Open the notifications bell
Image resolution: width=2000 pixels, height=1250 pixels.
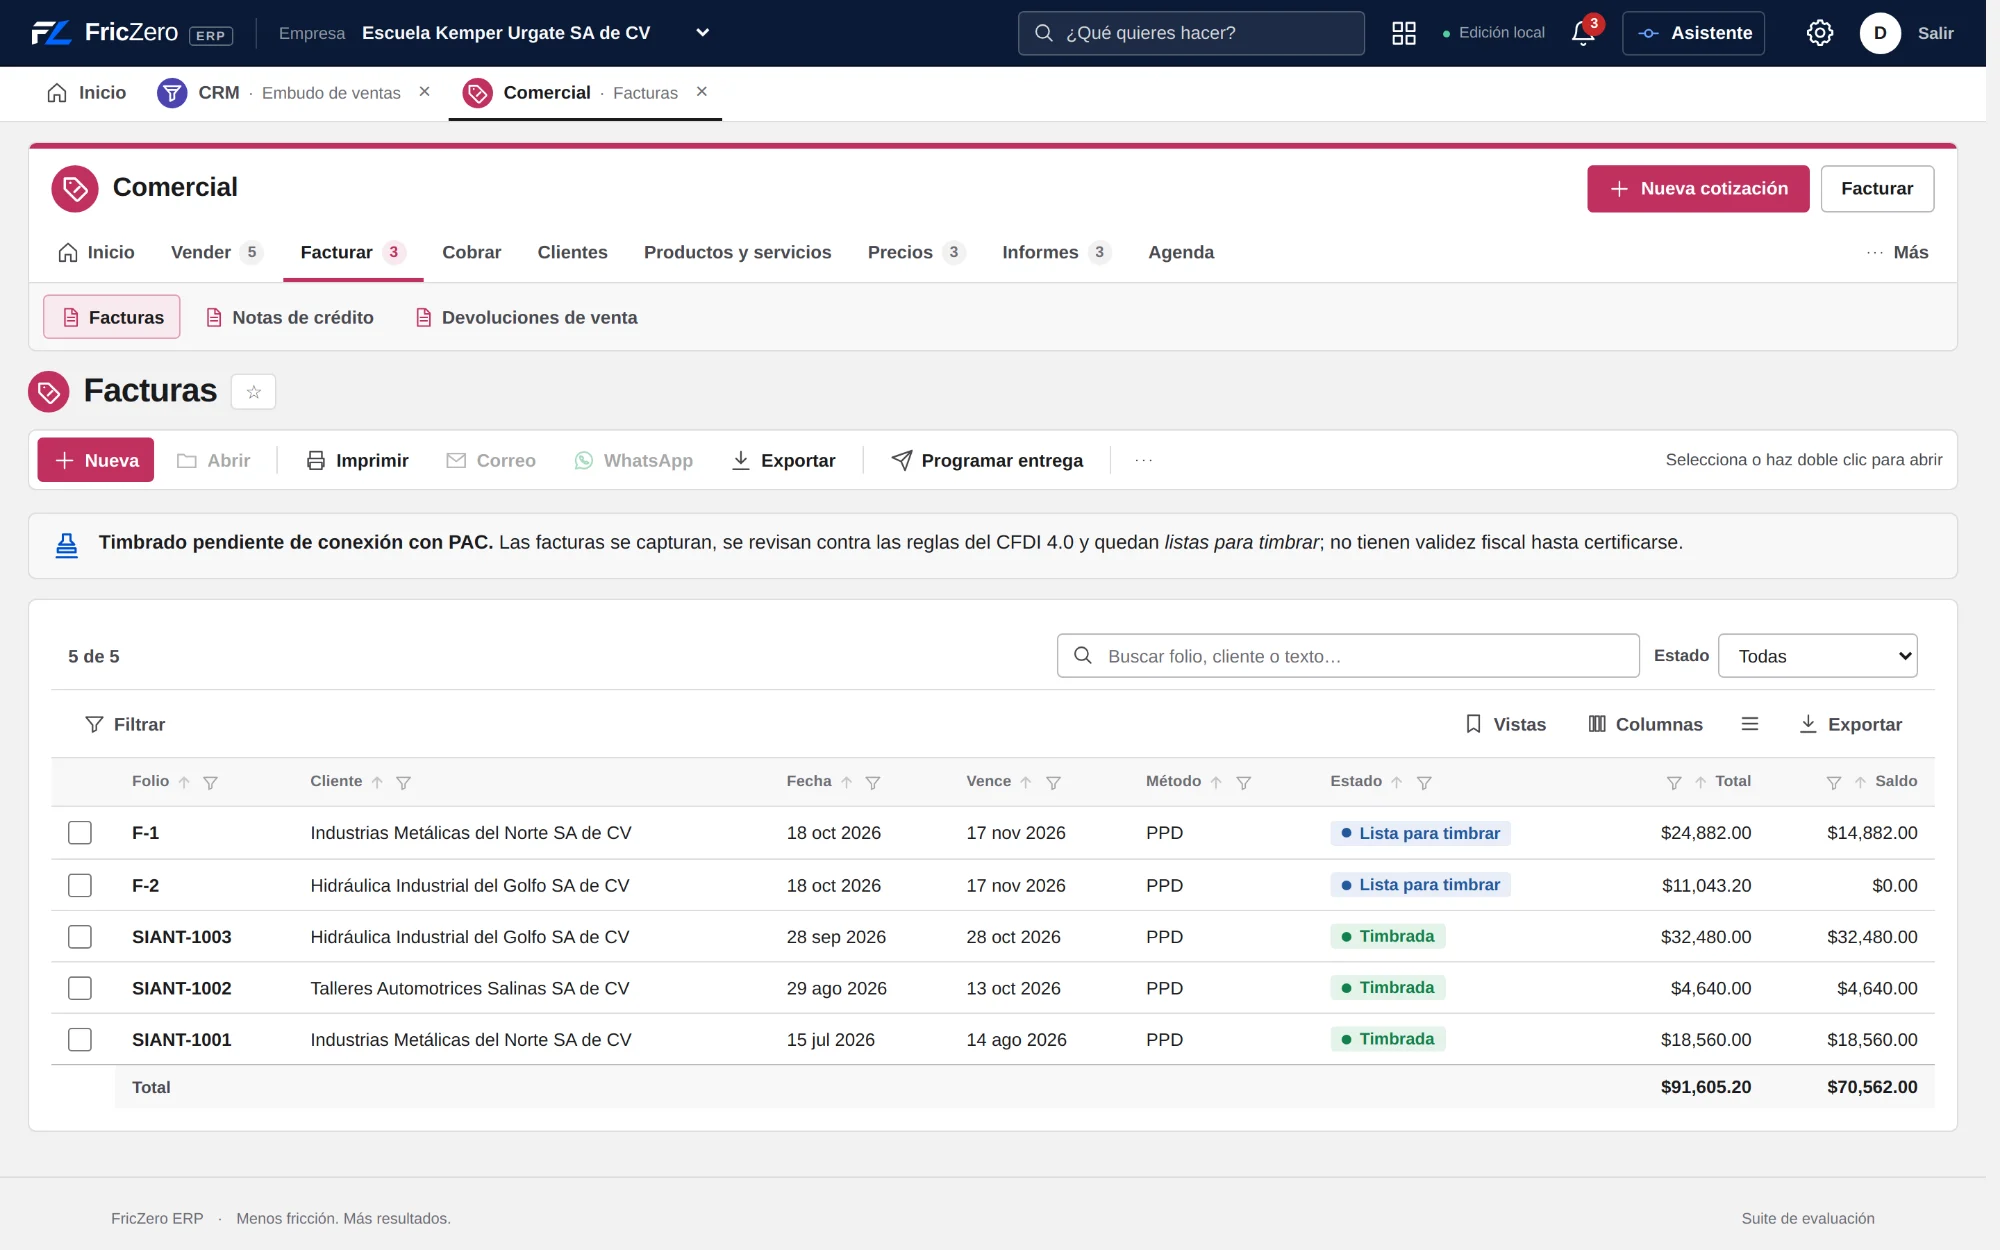[1584, 33]
